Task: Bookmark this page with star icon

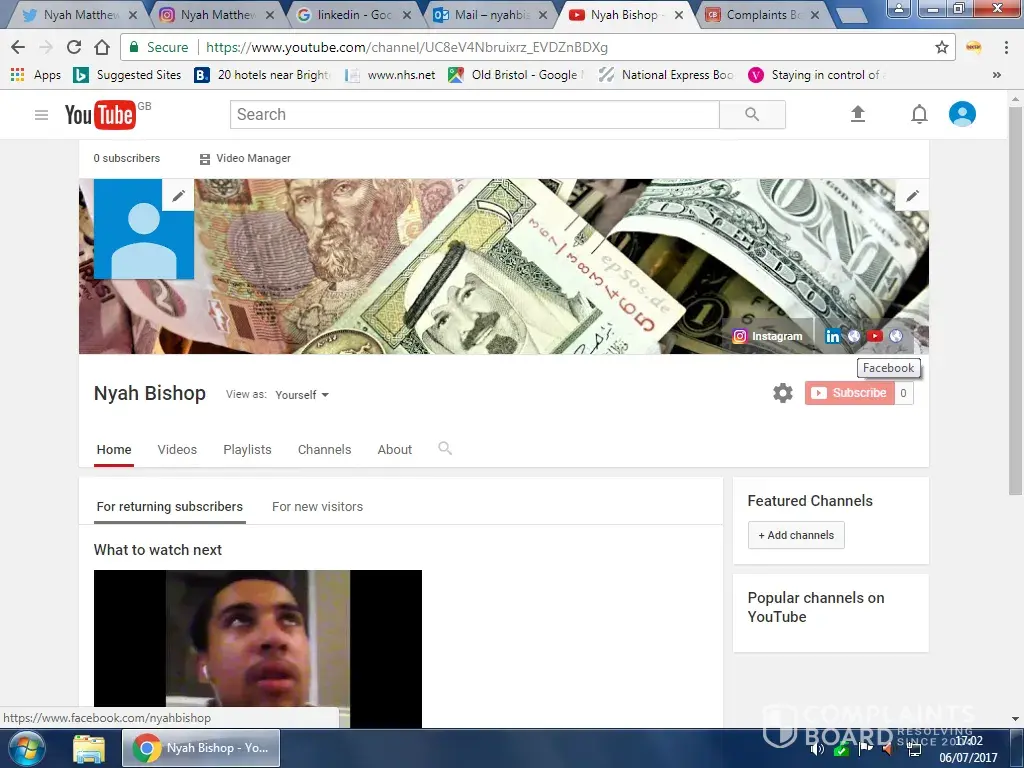Action: 941,47
